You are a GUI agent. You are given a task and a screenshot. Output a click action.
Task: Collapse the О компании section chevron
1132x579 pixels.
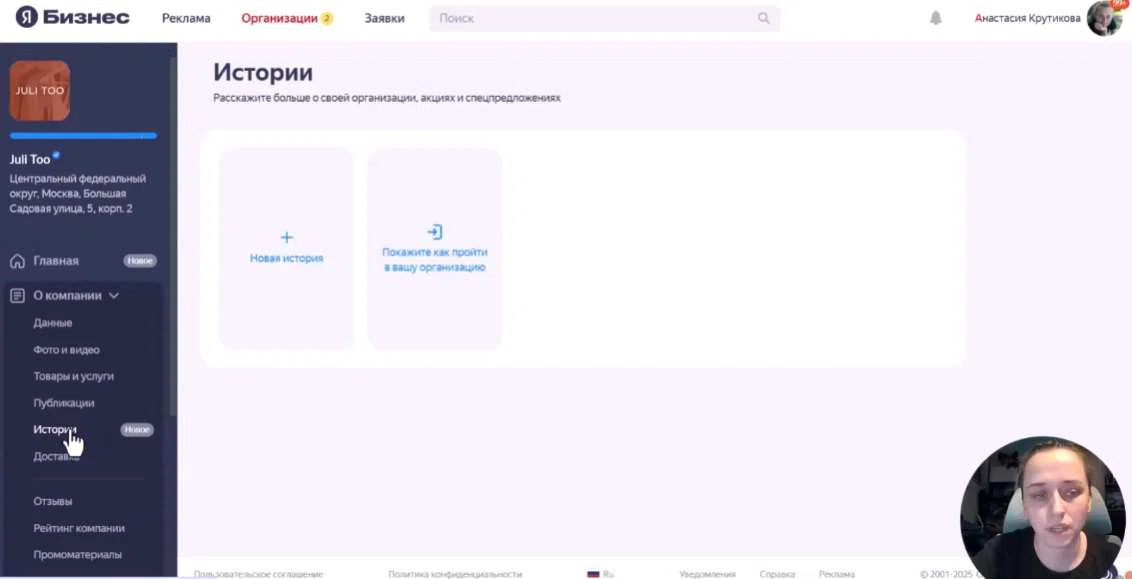[114, 296]
